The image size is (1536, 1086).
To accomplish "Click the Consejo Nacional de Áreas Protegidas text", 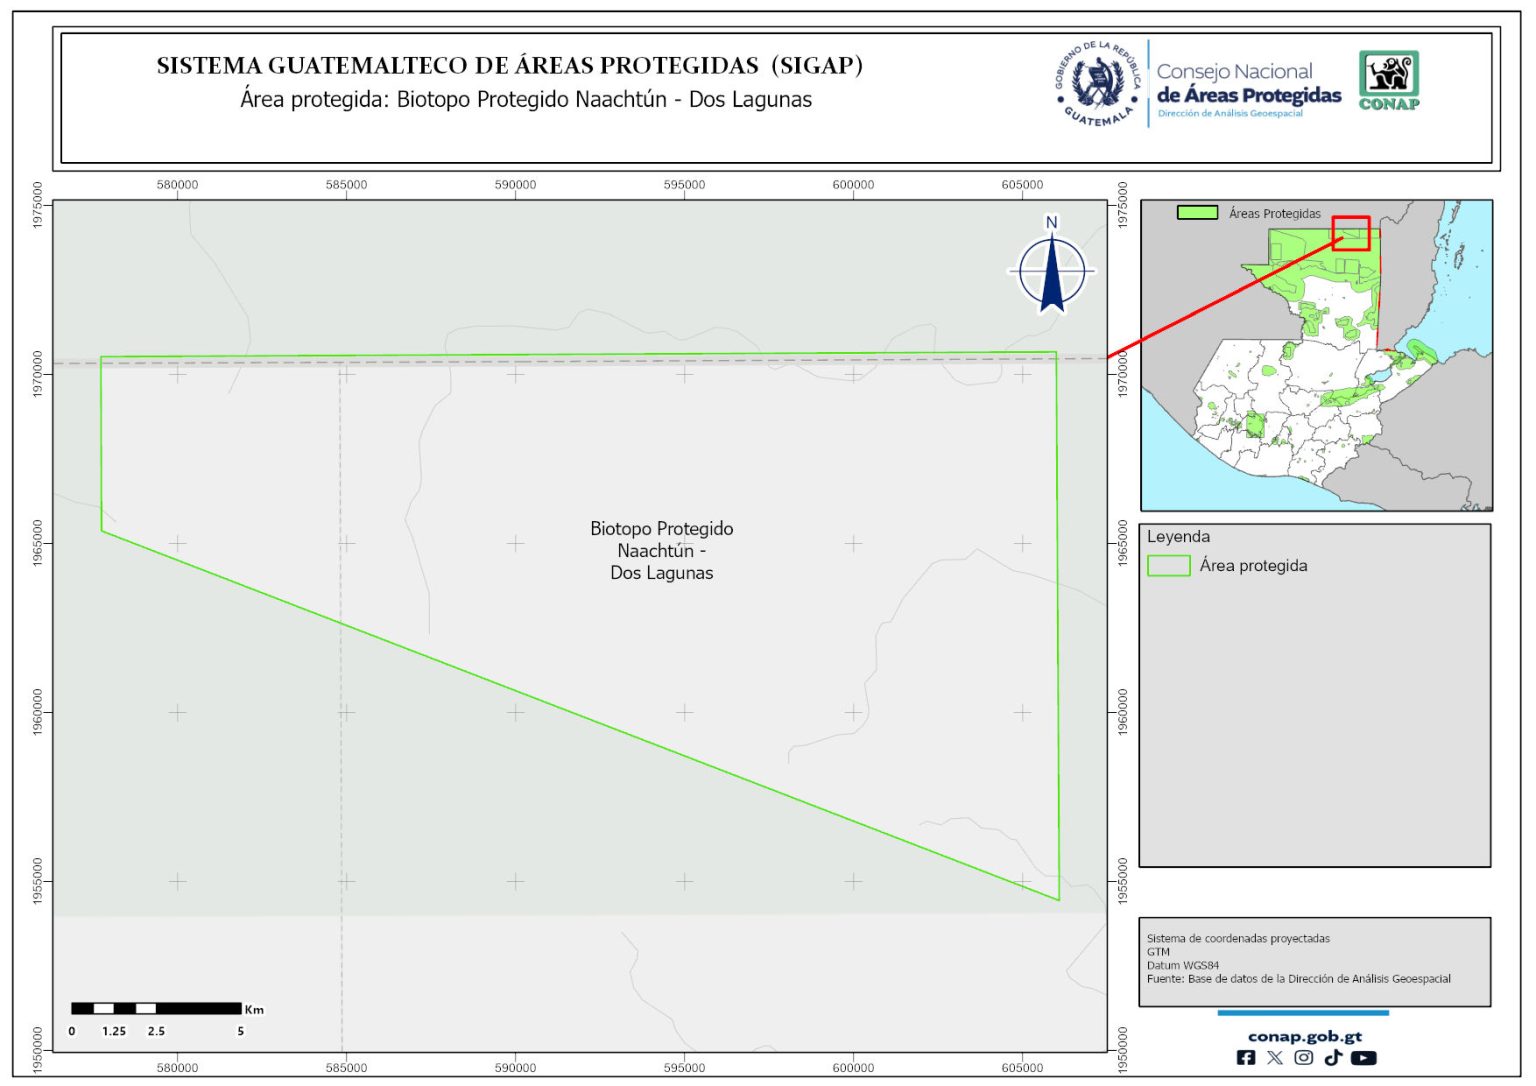I will click(1248, 85).
